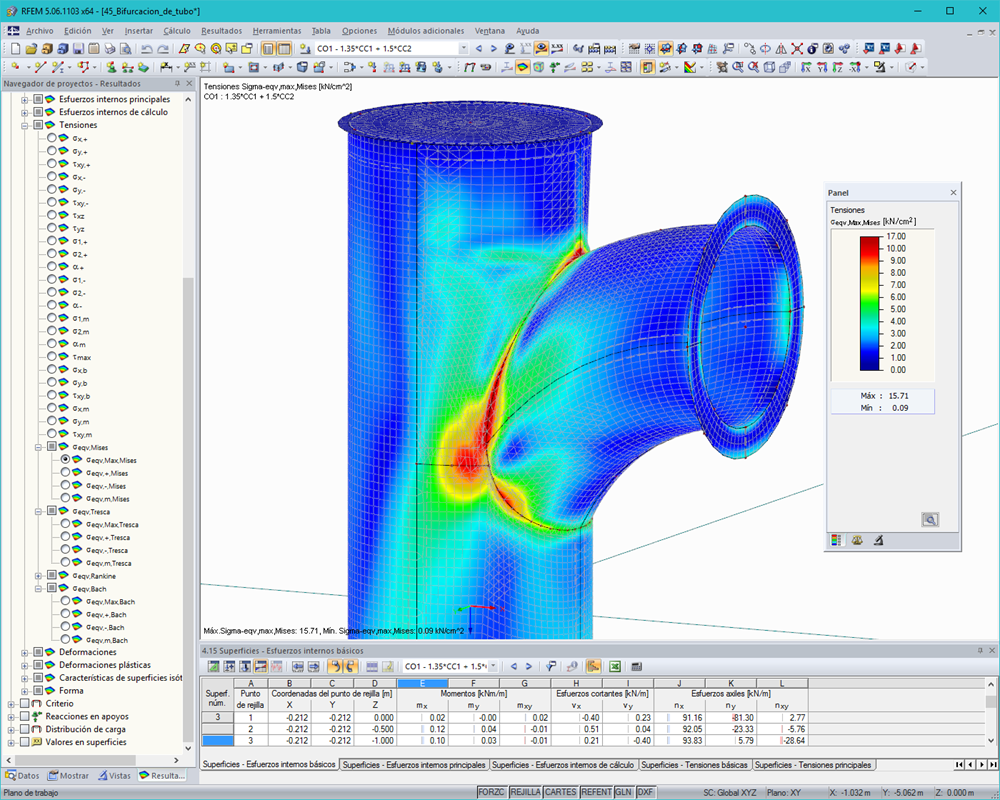Open the balance factors tab icon in Panel
This screenshot has width=1000, height=800.
pos(857,540)
